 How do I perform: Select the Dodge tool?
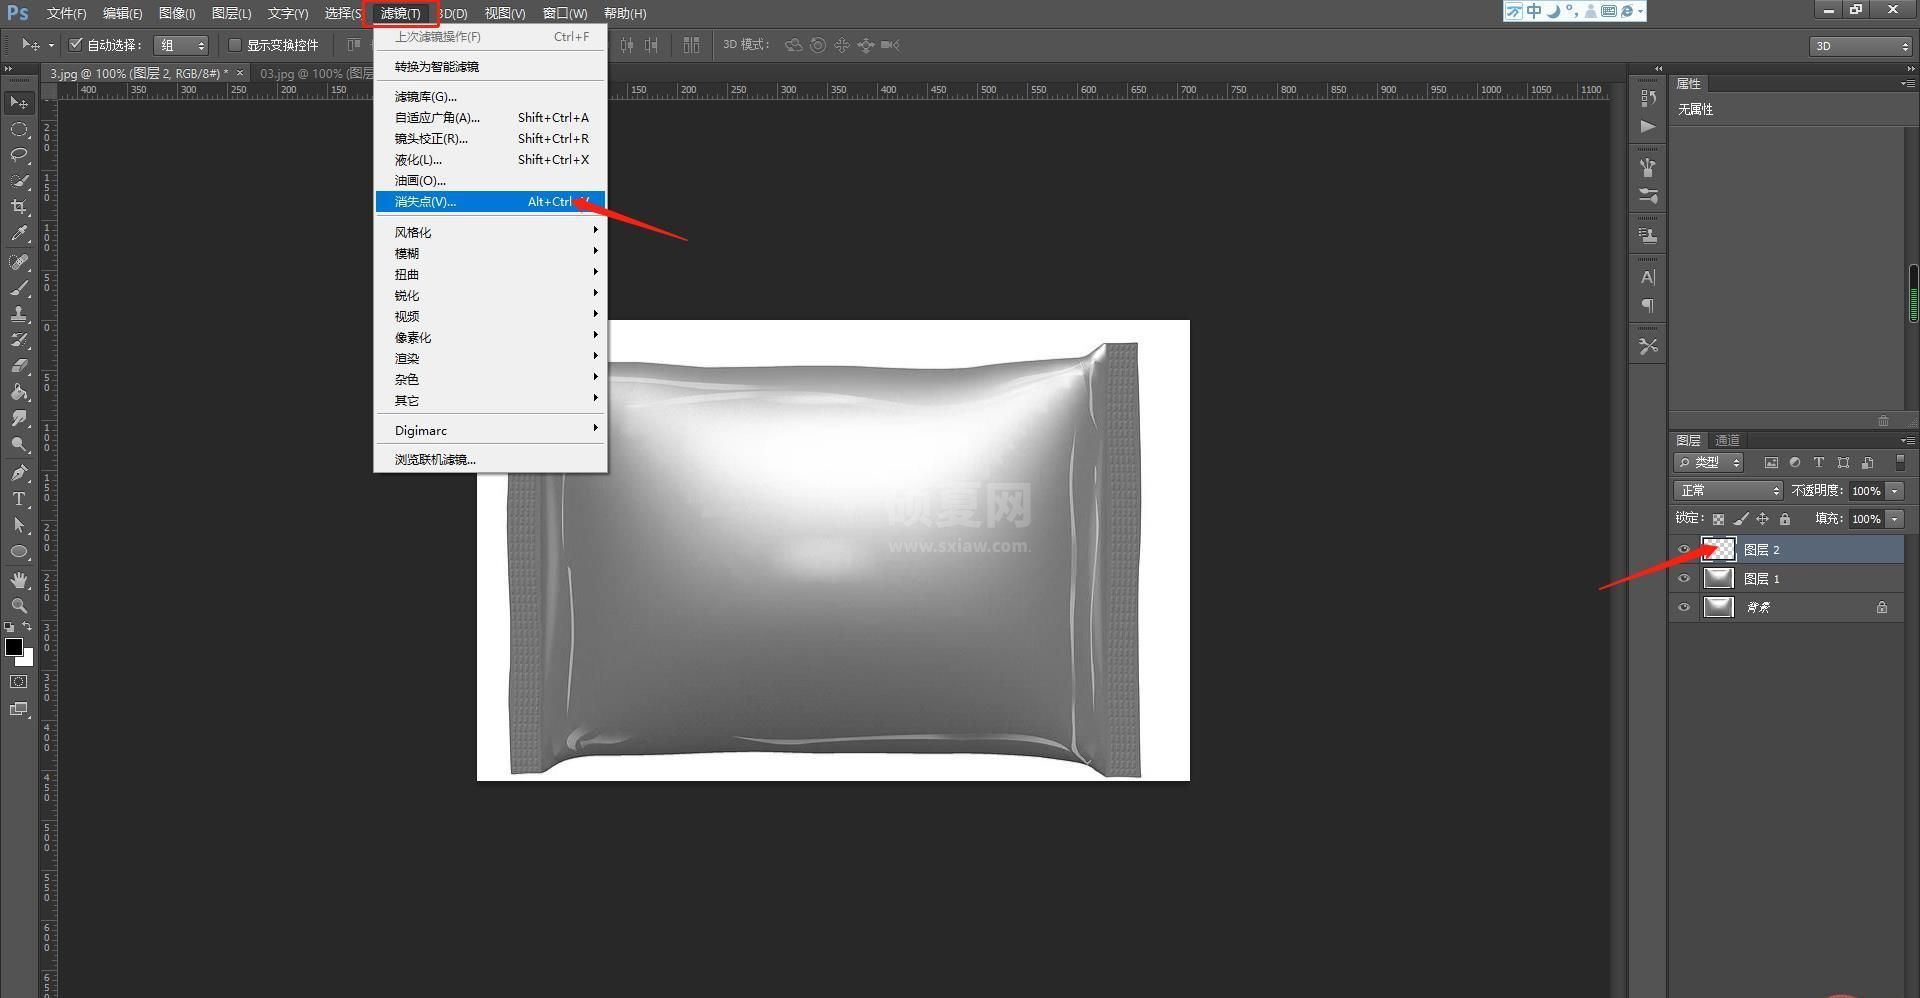tap(19, 444)
